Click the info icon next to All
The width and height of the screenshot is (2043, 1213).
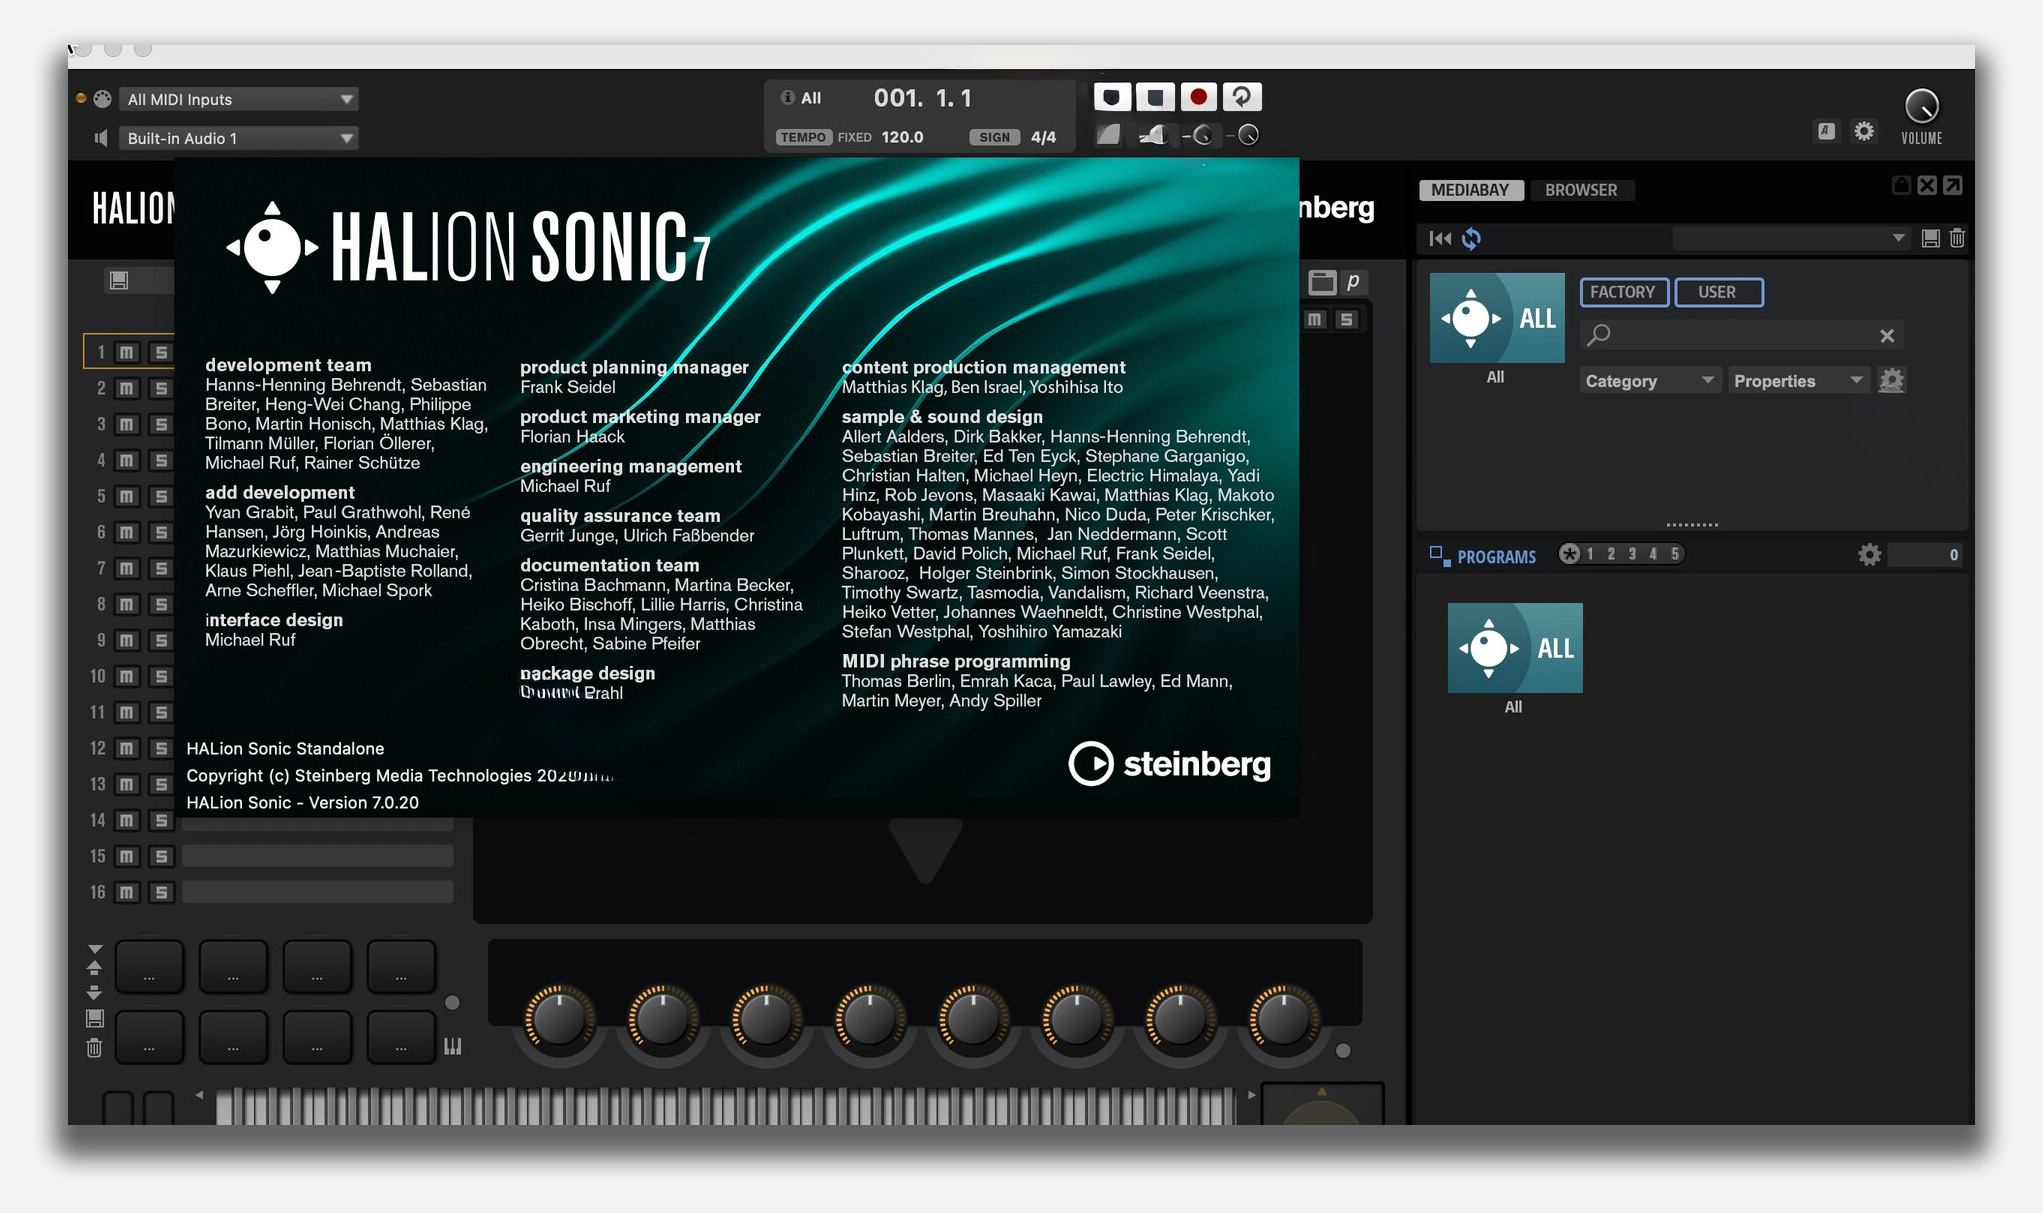point(787,97)
